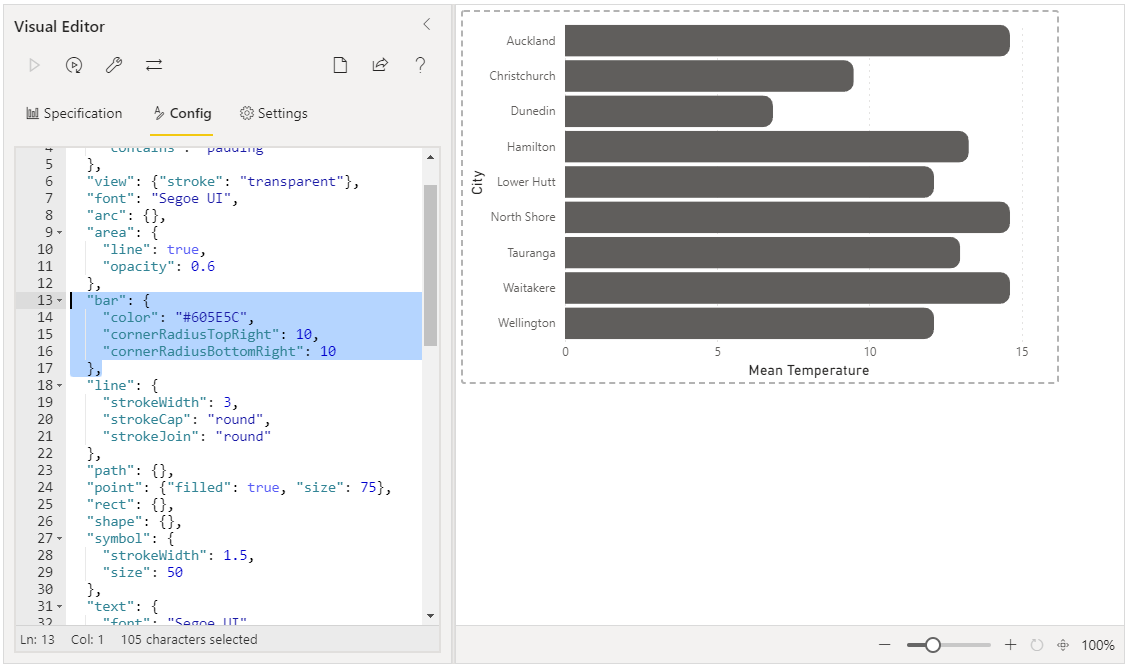Click the "Ln: 13" status bar entry
1128x666 pixels.
37,639
